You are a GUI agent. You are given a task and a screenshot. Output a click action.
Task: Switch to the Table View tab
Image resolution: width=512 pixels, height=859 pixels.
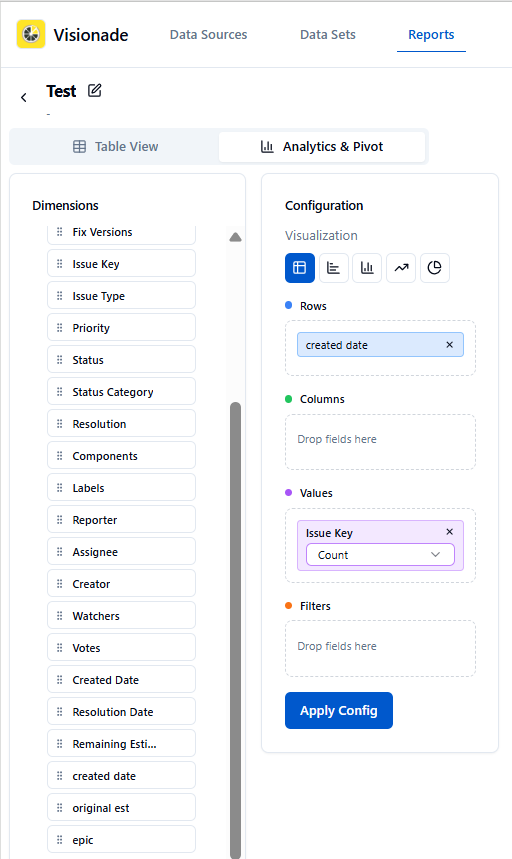(x=116, y=147)
